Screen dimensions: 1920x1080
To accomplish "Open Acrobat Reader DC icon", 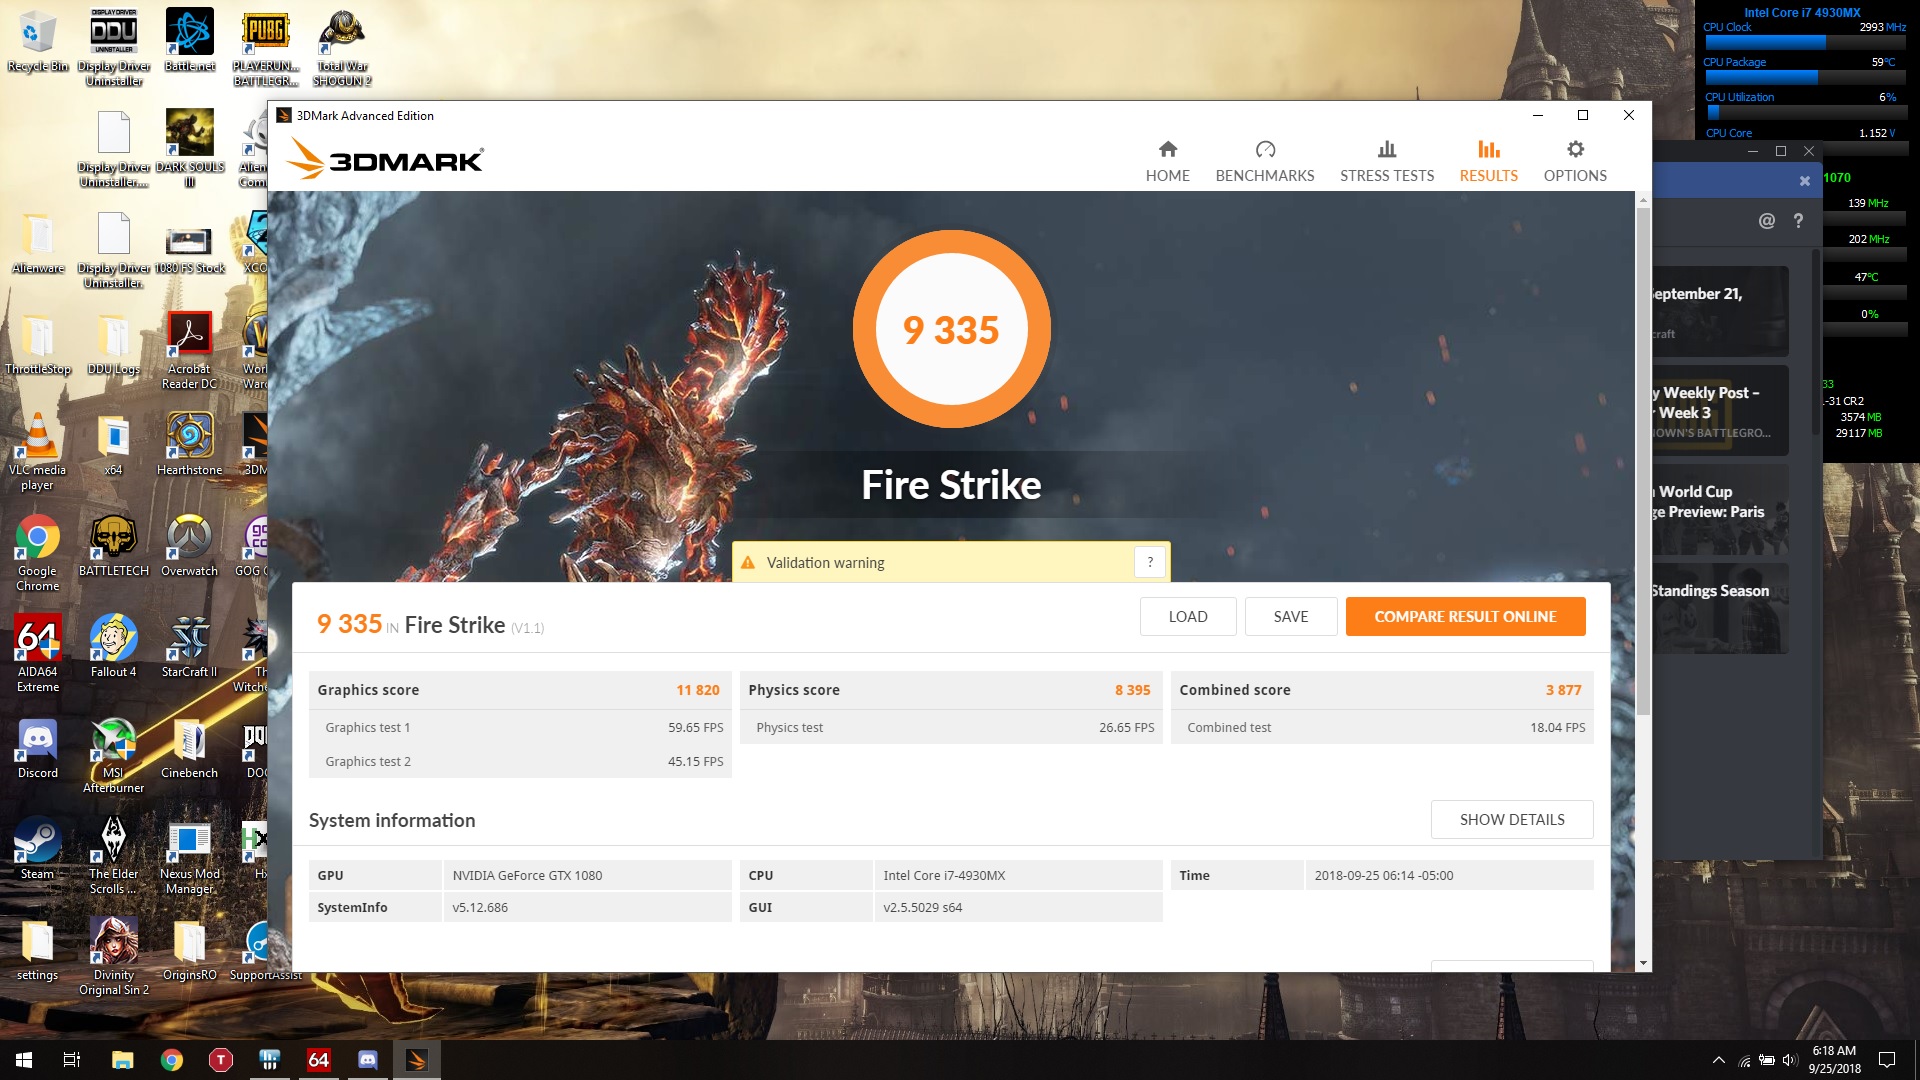I will pos(190,350).
